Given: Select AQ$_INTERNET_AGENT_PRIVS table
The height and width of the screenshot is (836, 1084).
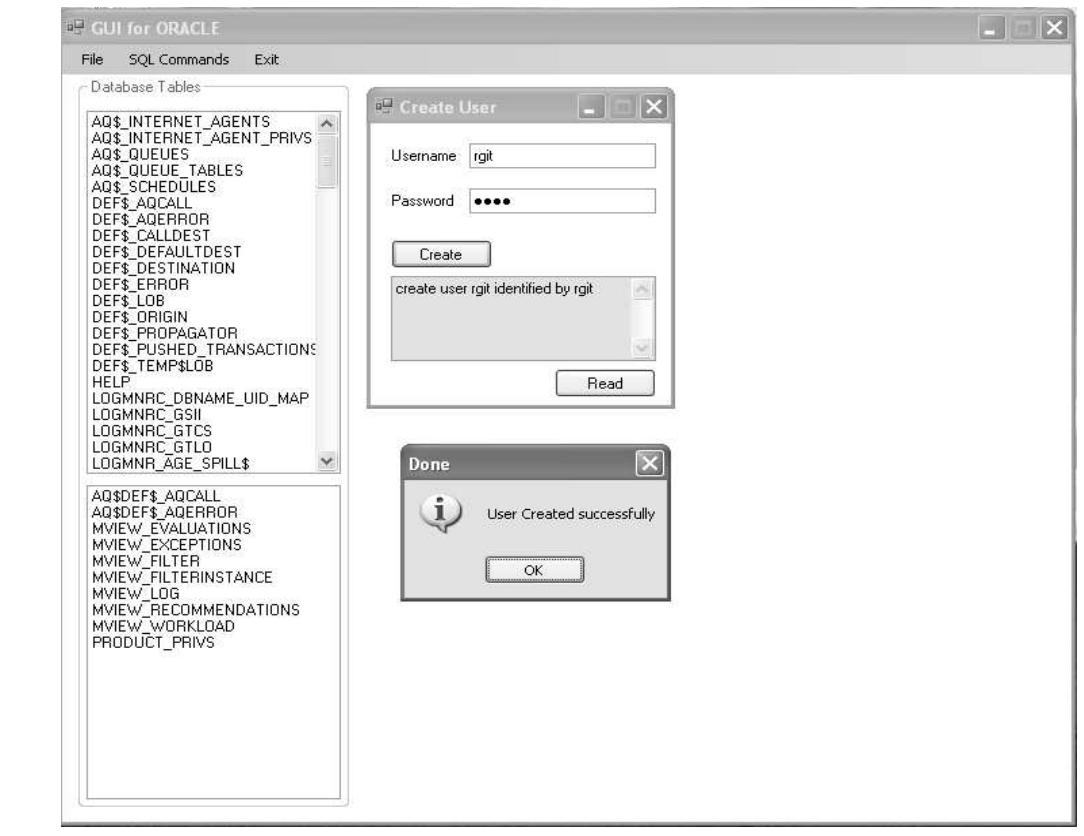Looking at the screenshot, I should 201,138.
